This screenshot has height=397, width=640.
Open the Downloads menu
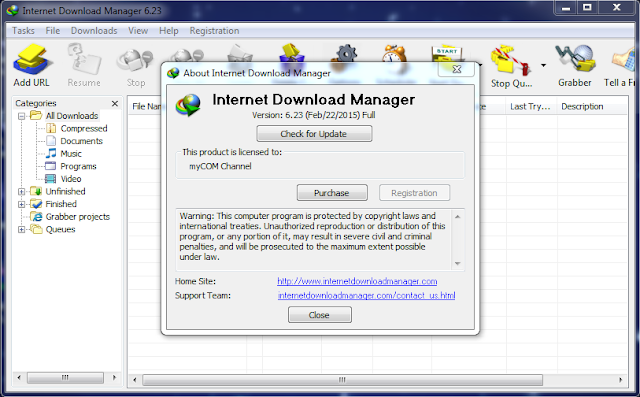point(94,31)
